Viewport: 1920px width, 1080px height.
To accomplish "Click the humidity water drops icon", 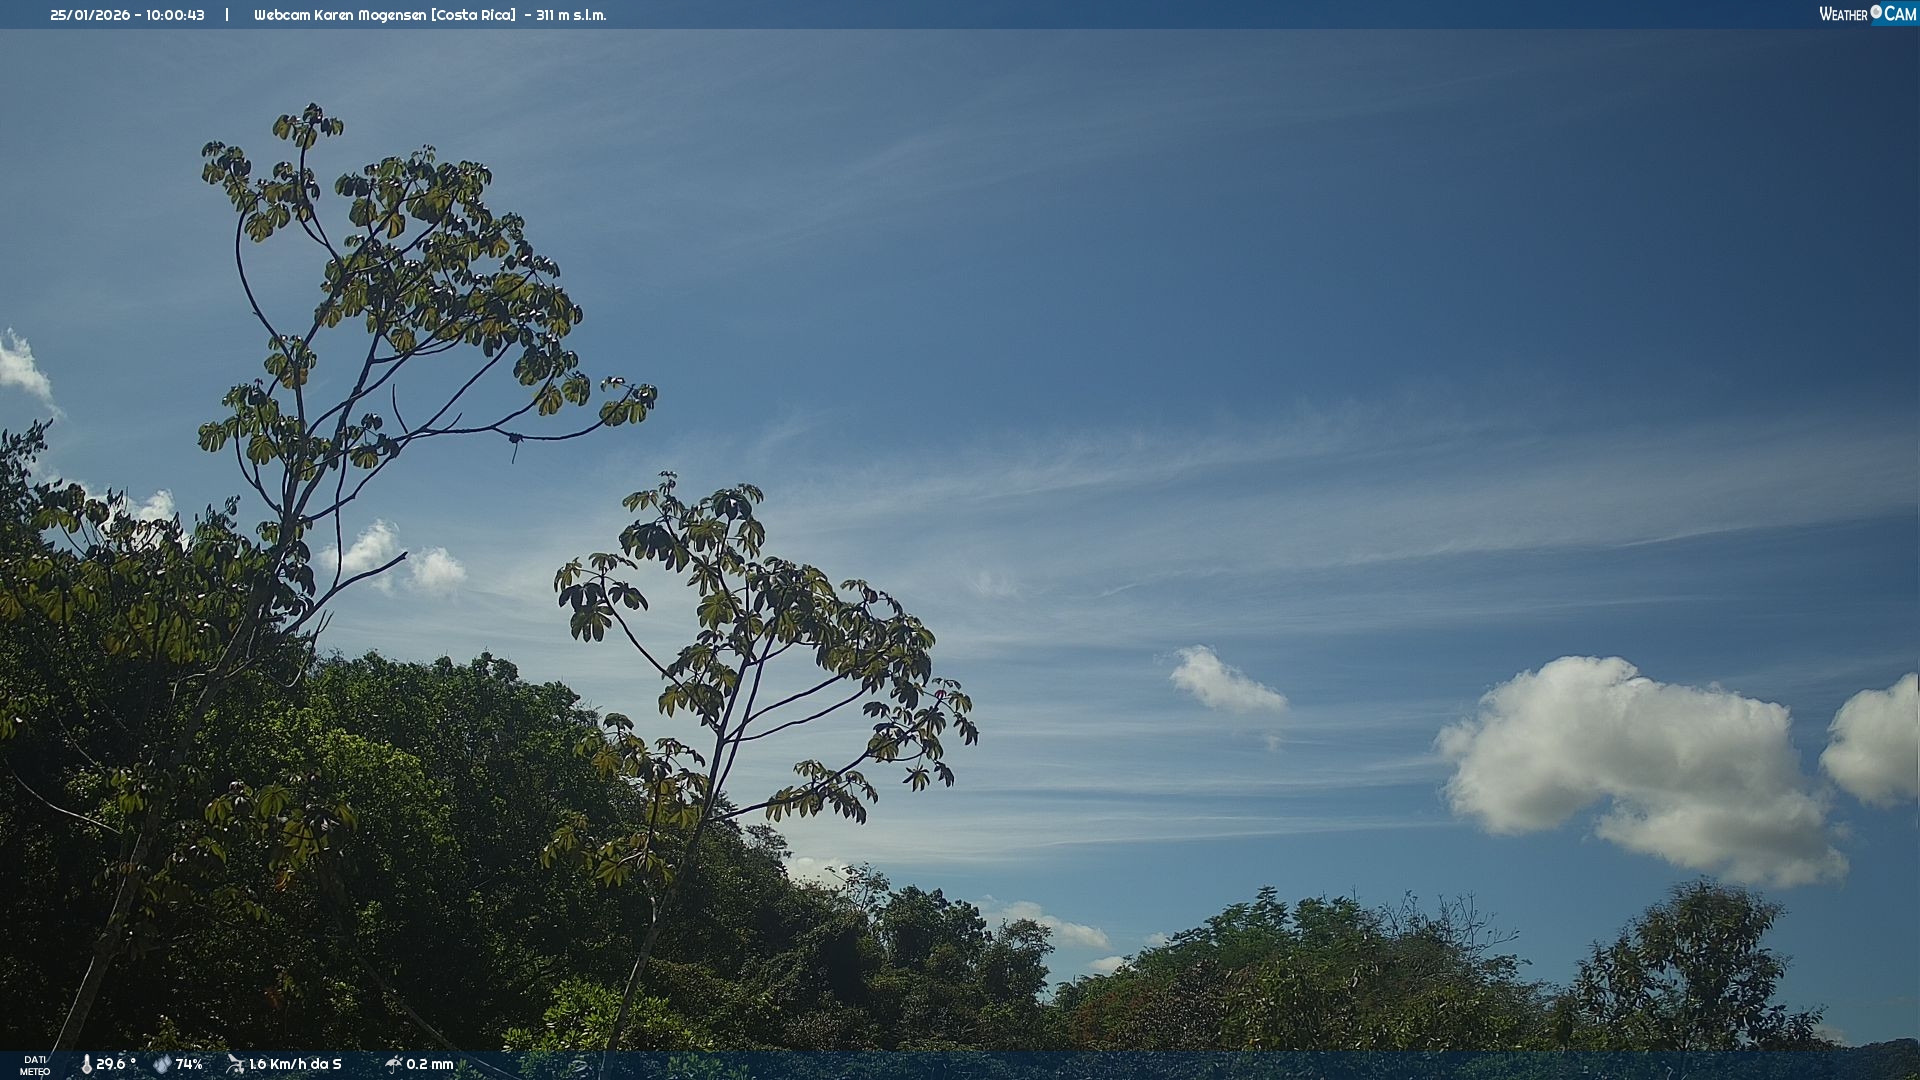I will [x=162, y=1064].
